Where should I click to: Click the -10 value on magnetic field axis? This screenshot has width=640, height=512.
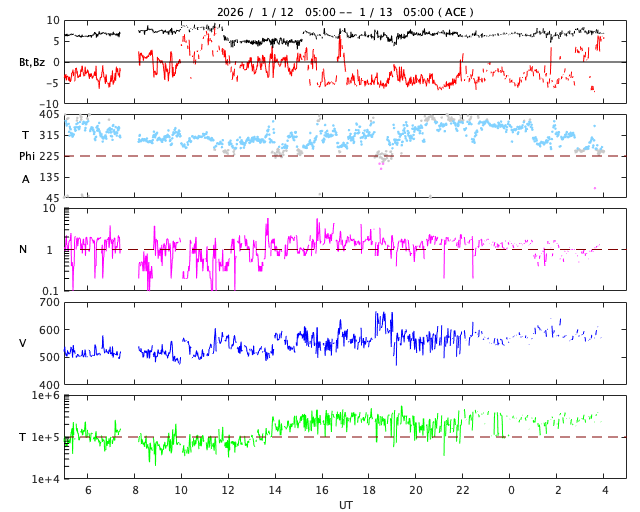tap(48, 103)
